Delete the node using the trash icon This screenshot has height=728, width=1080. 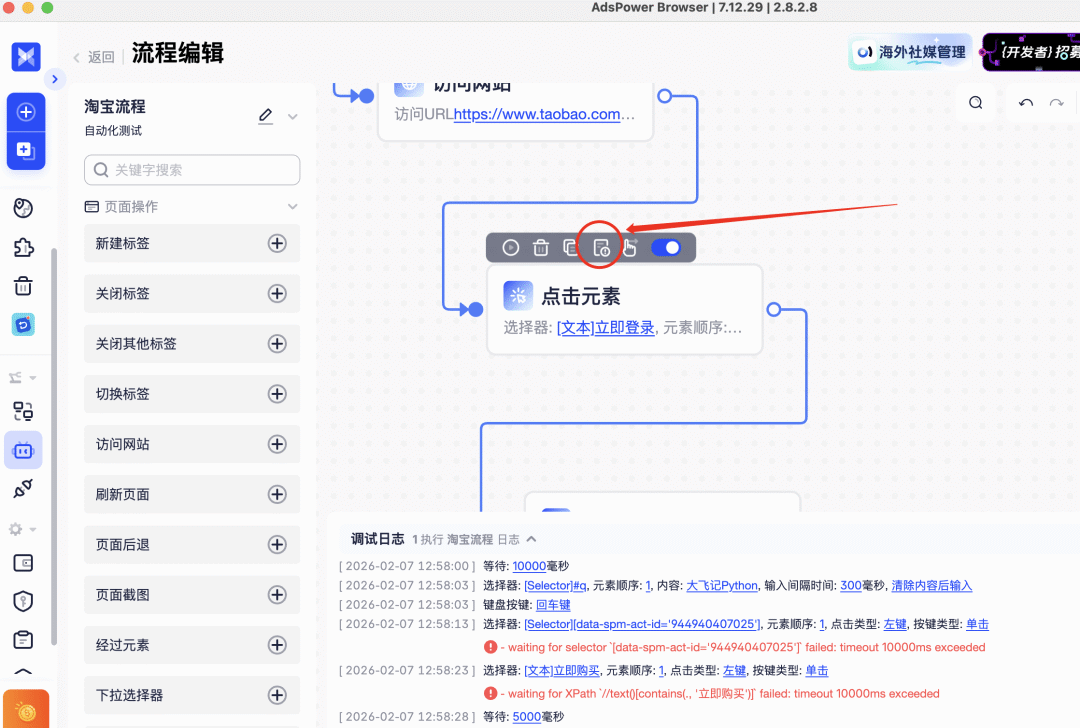coord(541,247)
